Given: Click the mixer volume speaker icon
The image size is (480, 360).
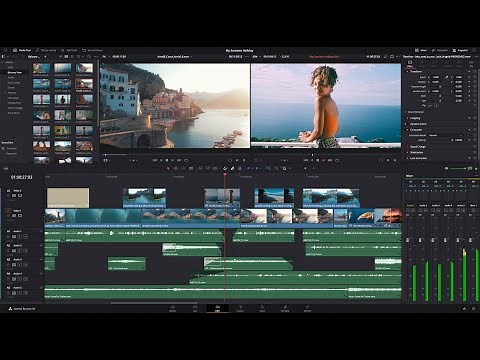Looking at the screenshot, I should coord(447,169).
